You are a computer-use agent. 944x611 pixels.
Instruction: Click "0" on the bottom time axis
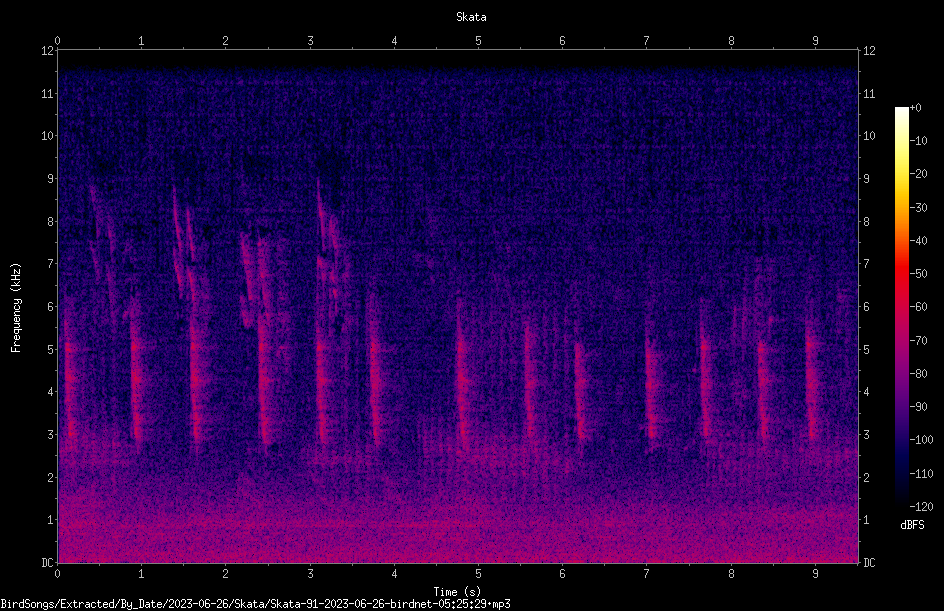[x=57, y=574]
